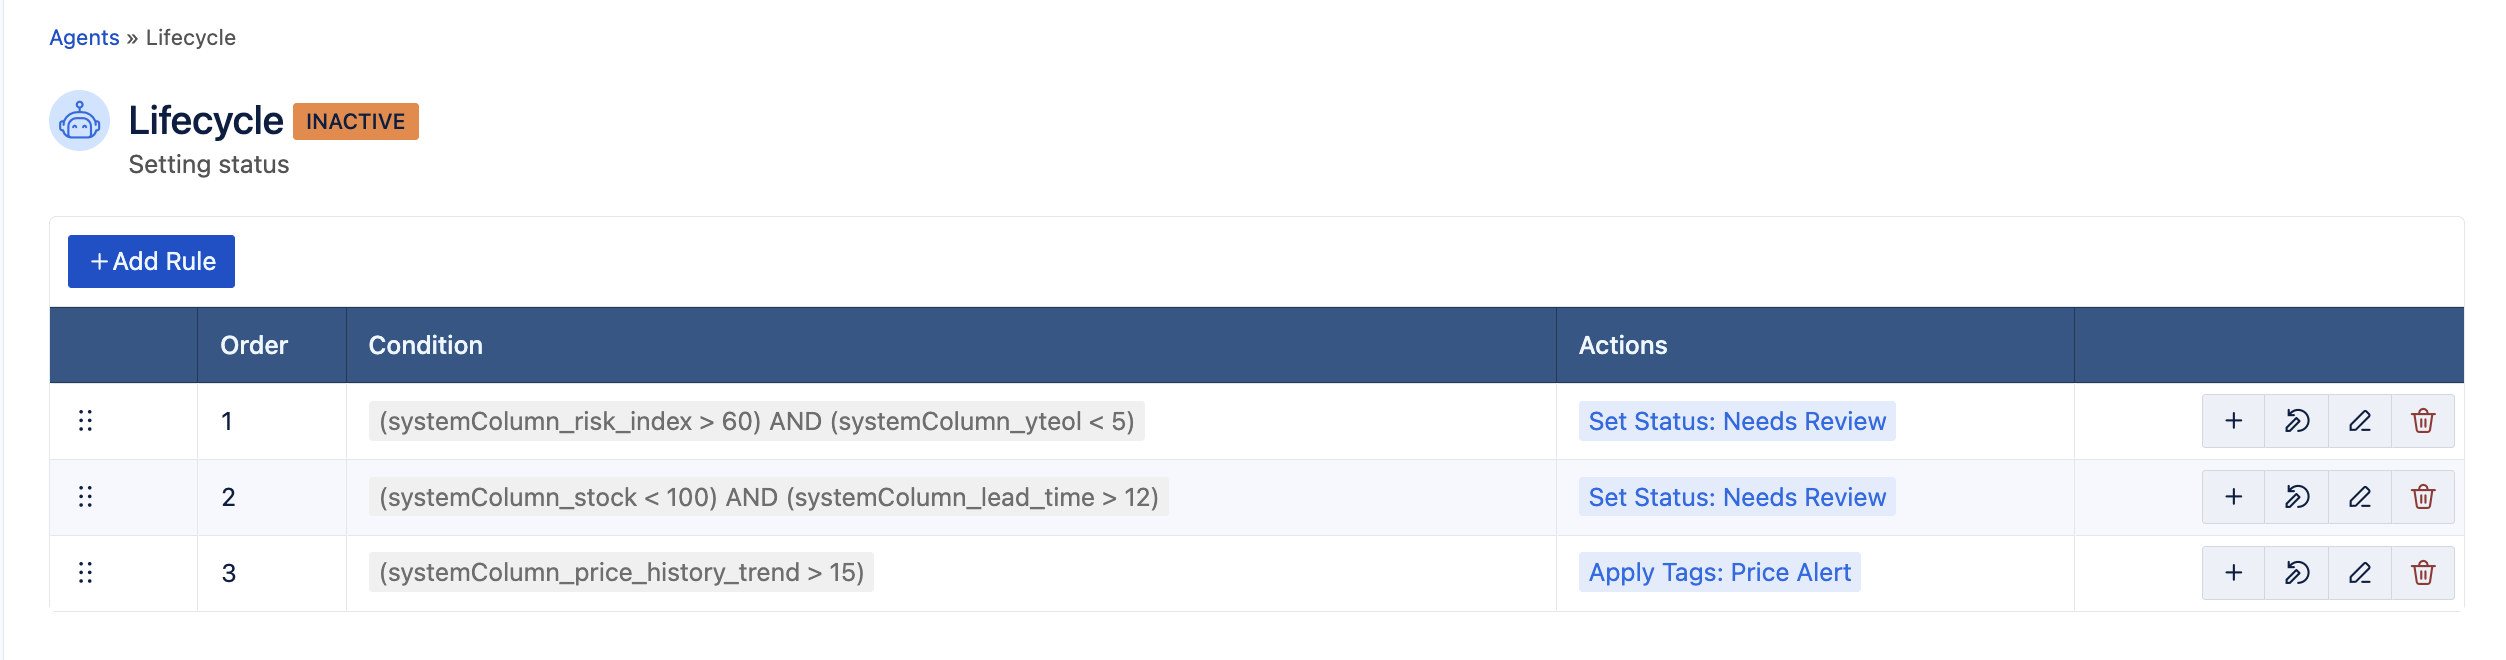Viewport: 2506px width, 660px height.
Task: Click the plus icon on rule 3
Action: point(2233,573)
